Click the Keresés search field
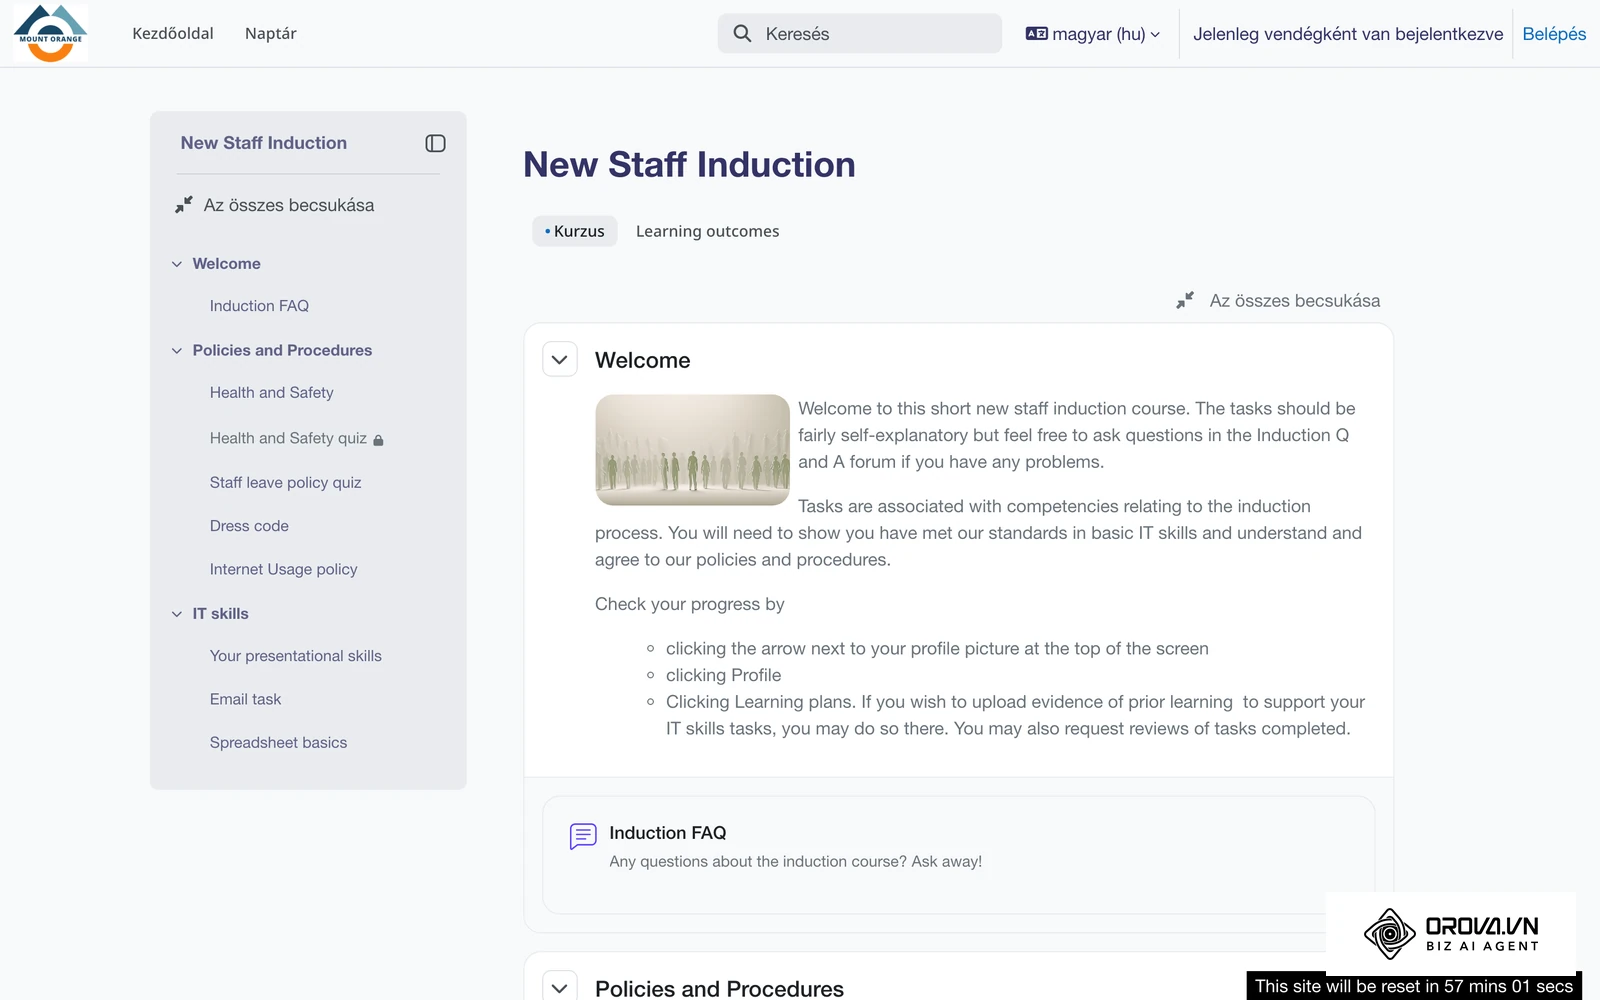1600x1000 pixels. (x=860, y=34)
